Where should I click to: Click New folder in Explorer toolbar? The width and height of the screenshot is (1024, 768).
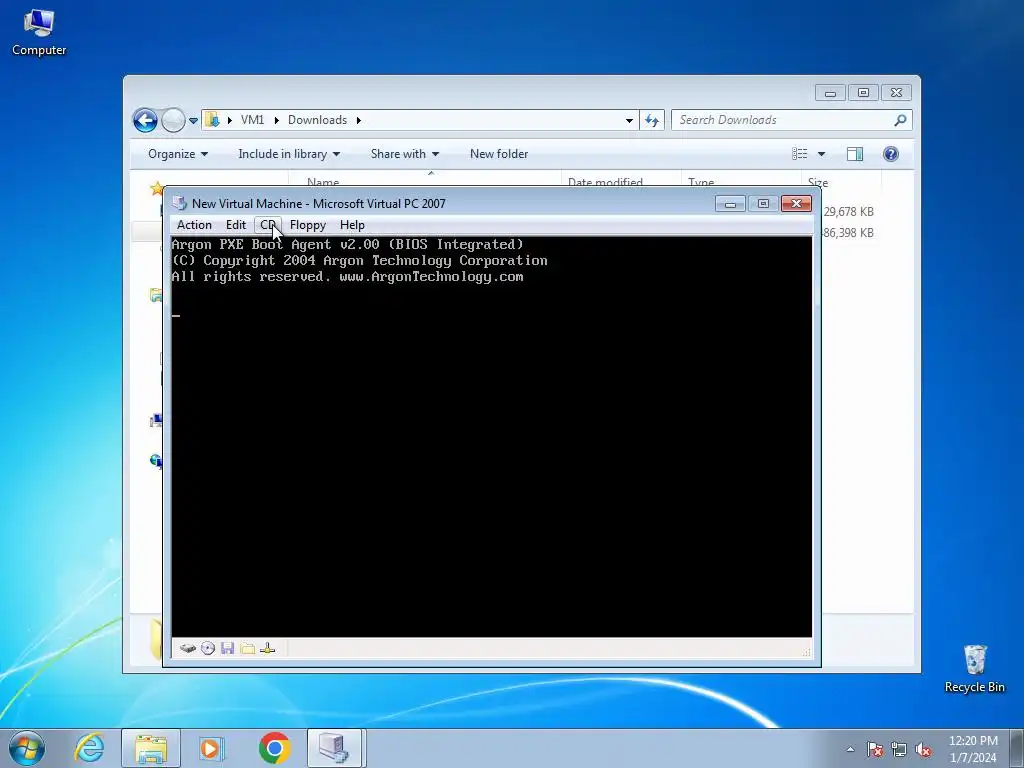click(499, 154)
